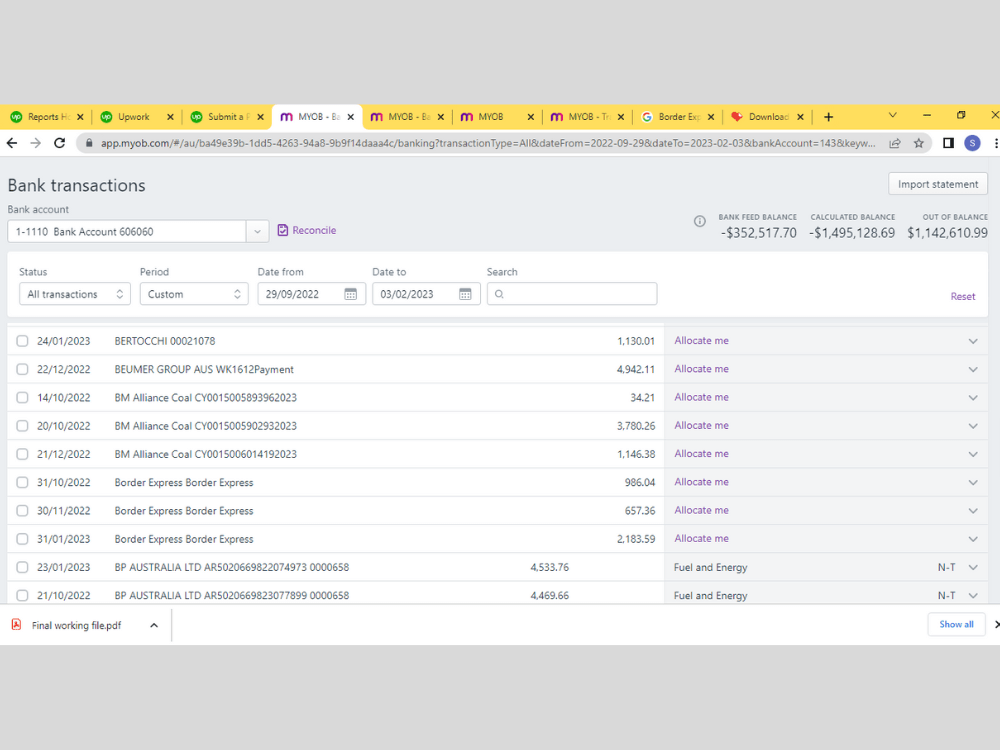Close the downloads bar

[996, 624]
